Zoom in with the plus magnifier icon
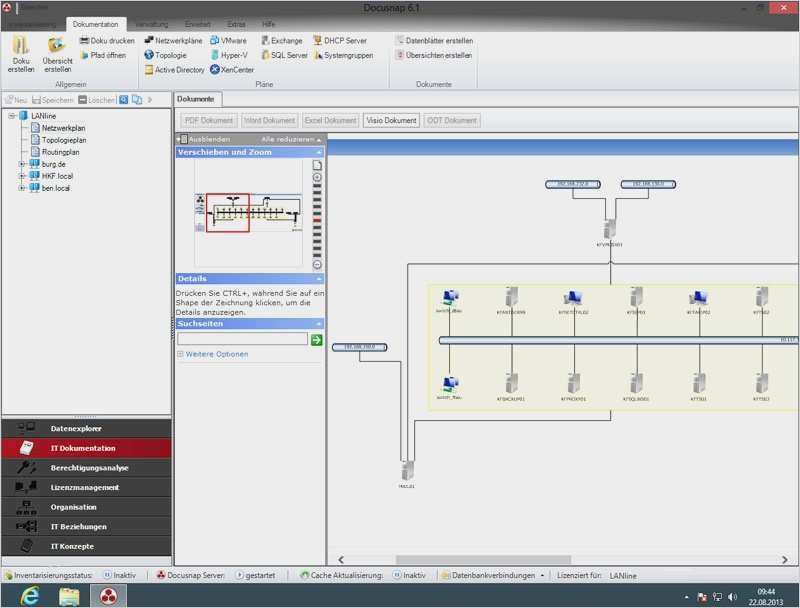 pyautogui.click(x=317, y=177)
